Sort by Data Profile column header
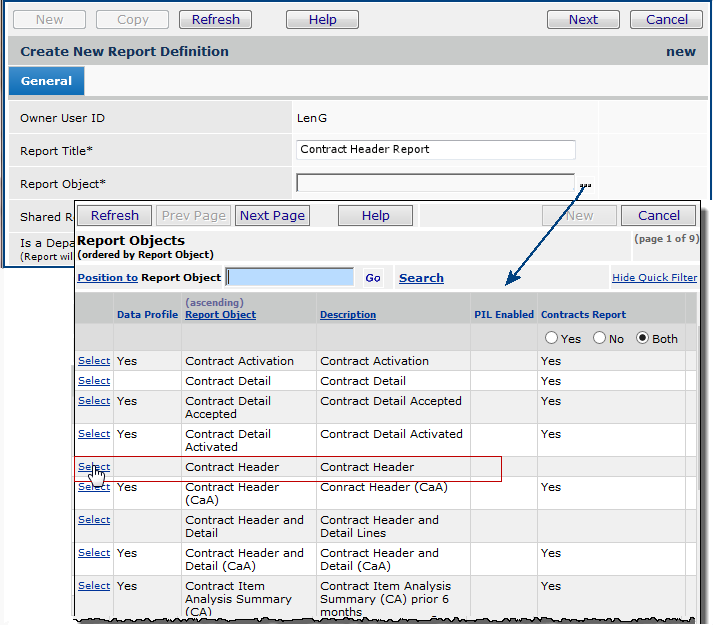 [147, 314]
